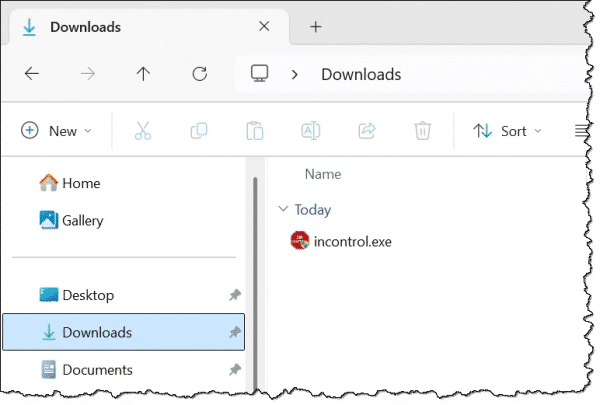The image size is (600, 405).
Task: Collapse the Today group
Action: 283,209
